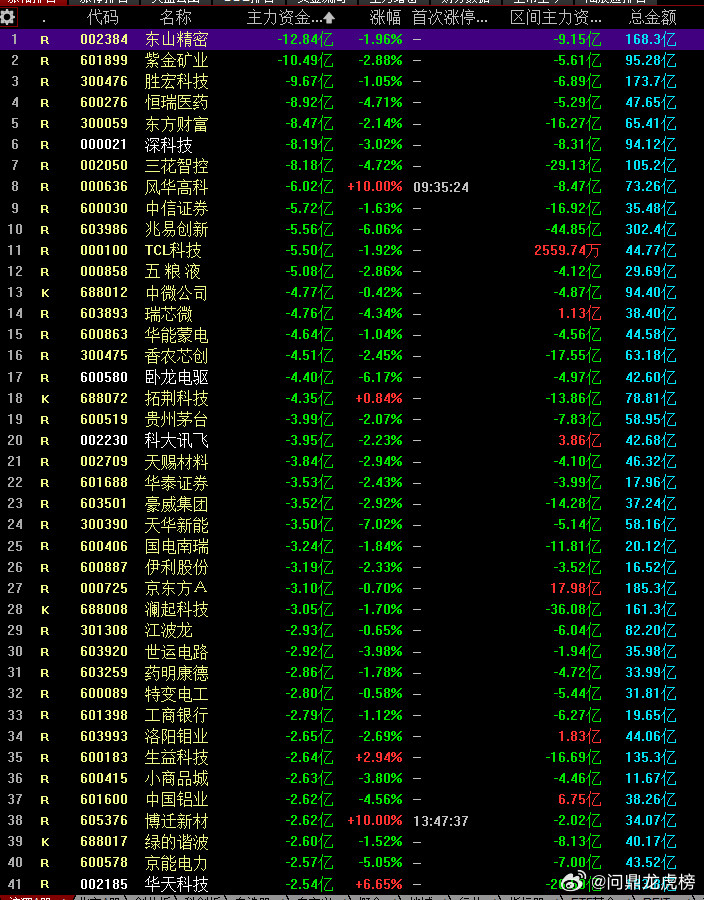Click the first limit-up time 13:47:37
The image size is (704, 900).
tap(441, 821)
